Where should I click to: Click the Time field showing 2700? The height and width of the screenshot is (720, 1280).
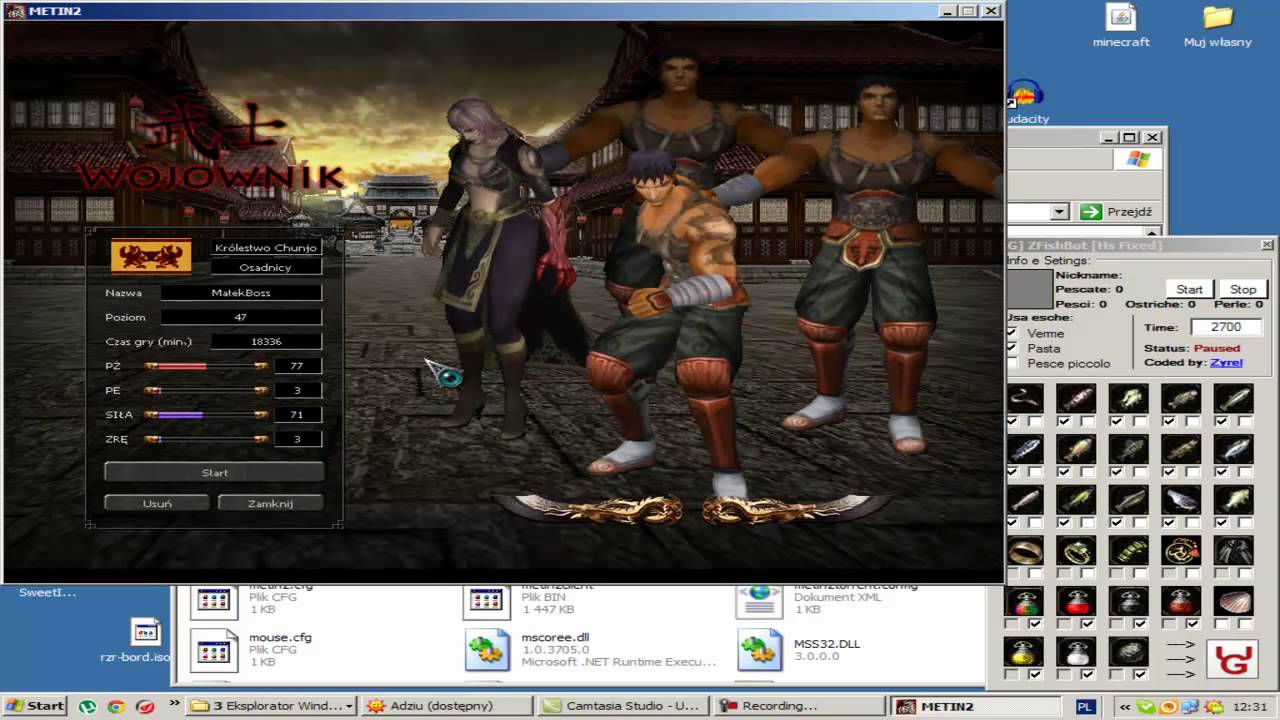(x=1226, y=327)
